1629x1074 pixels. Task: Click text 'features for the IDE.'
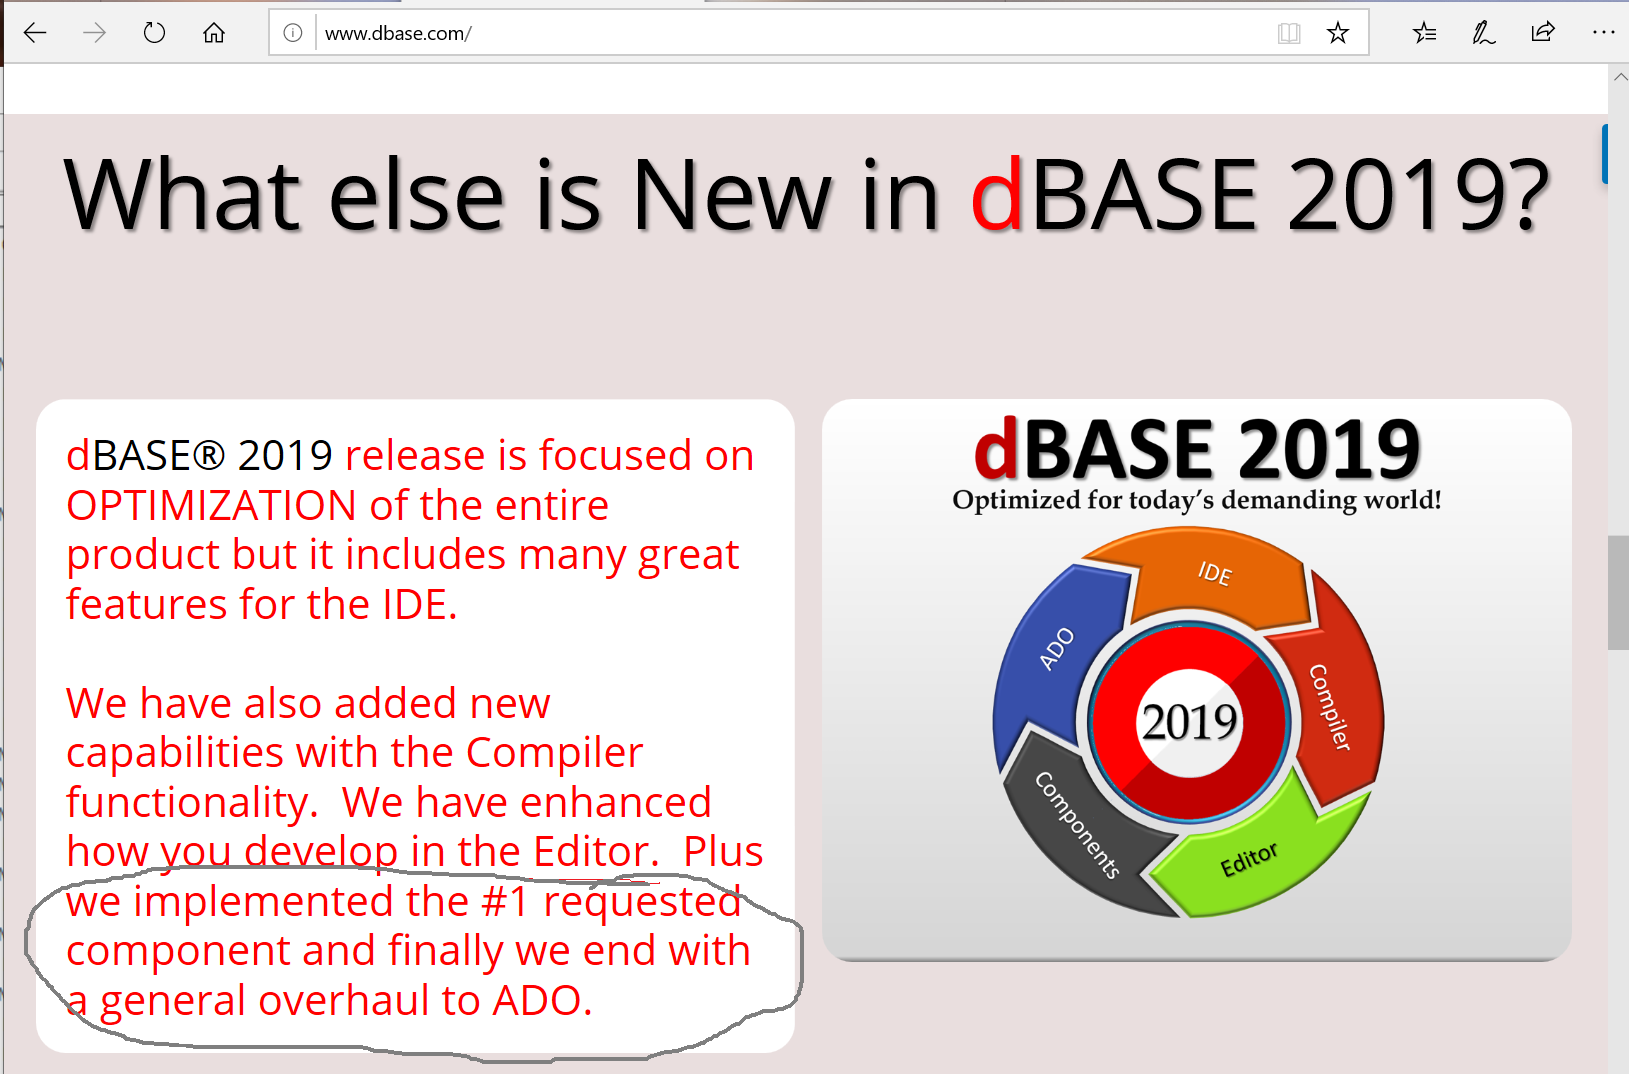pos(262,605)
